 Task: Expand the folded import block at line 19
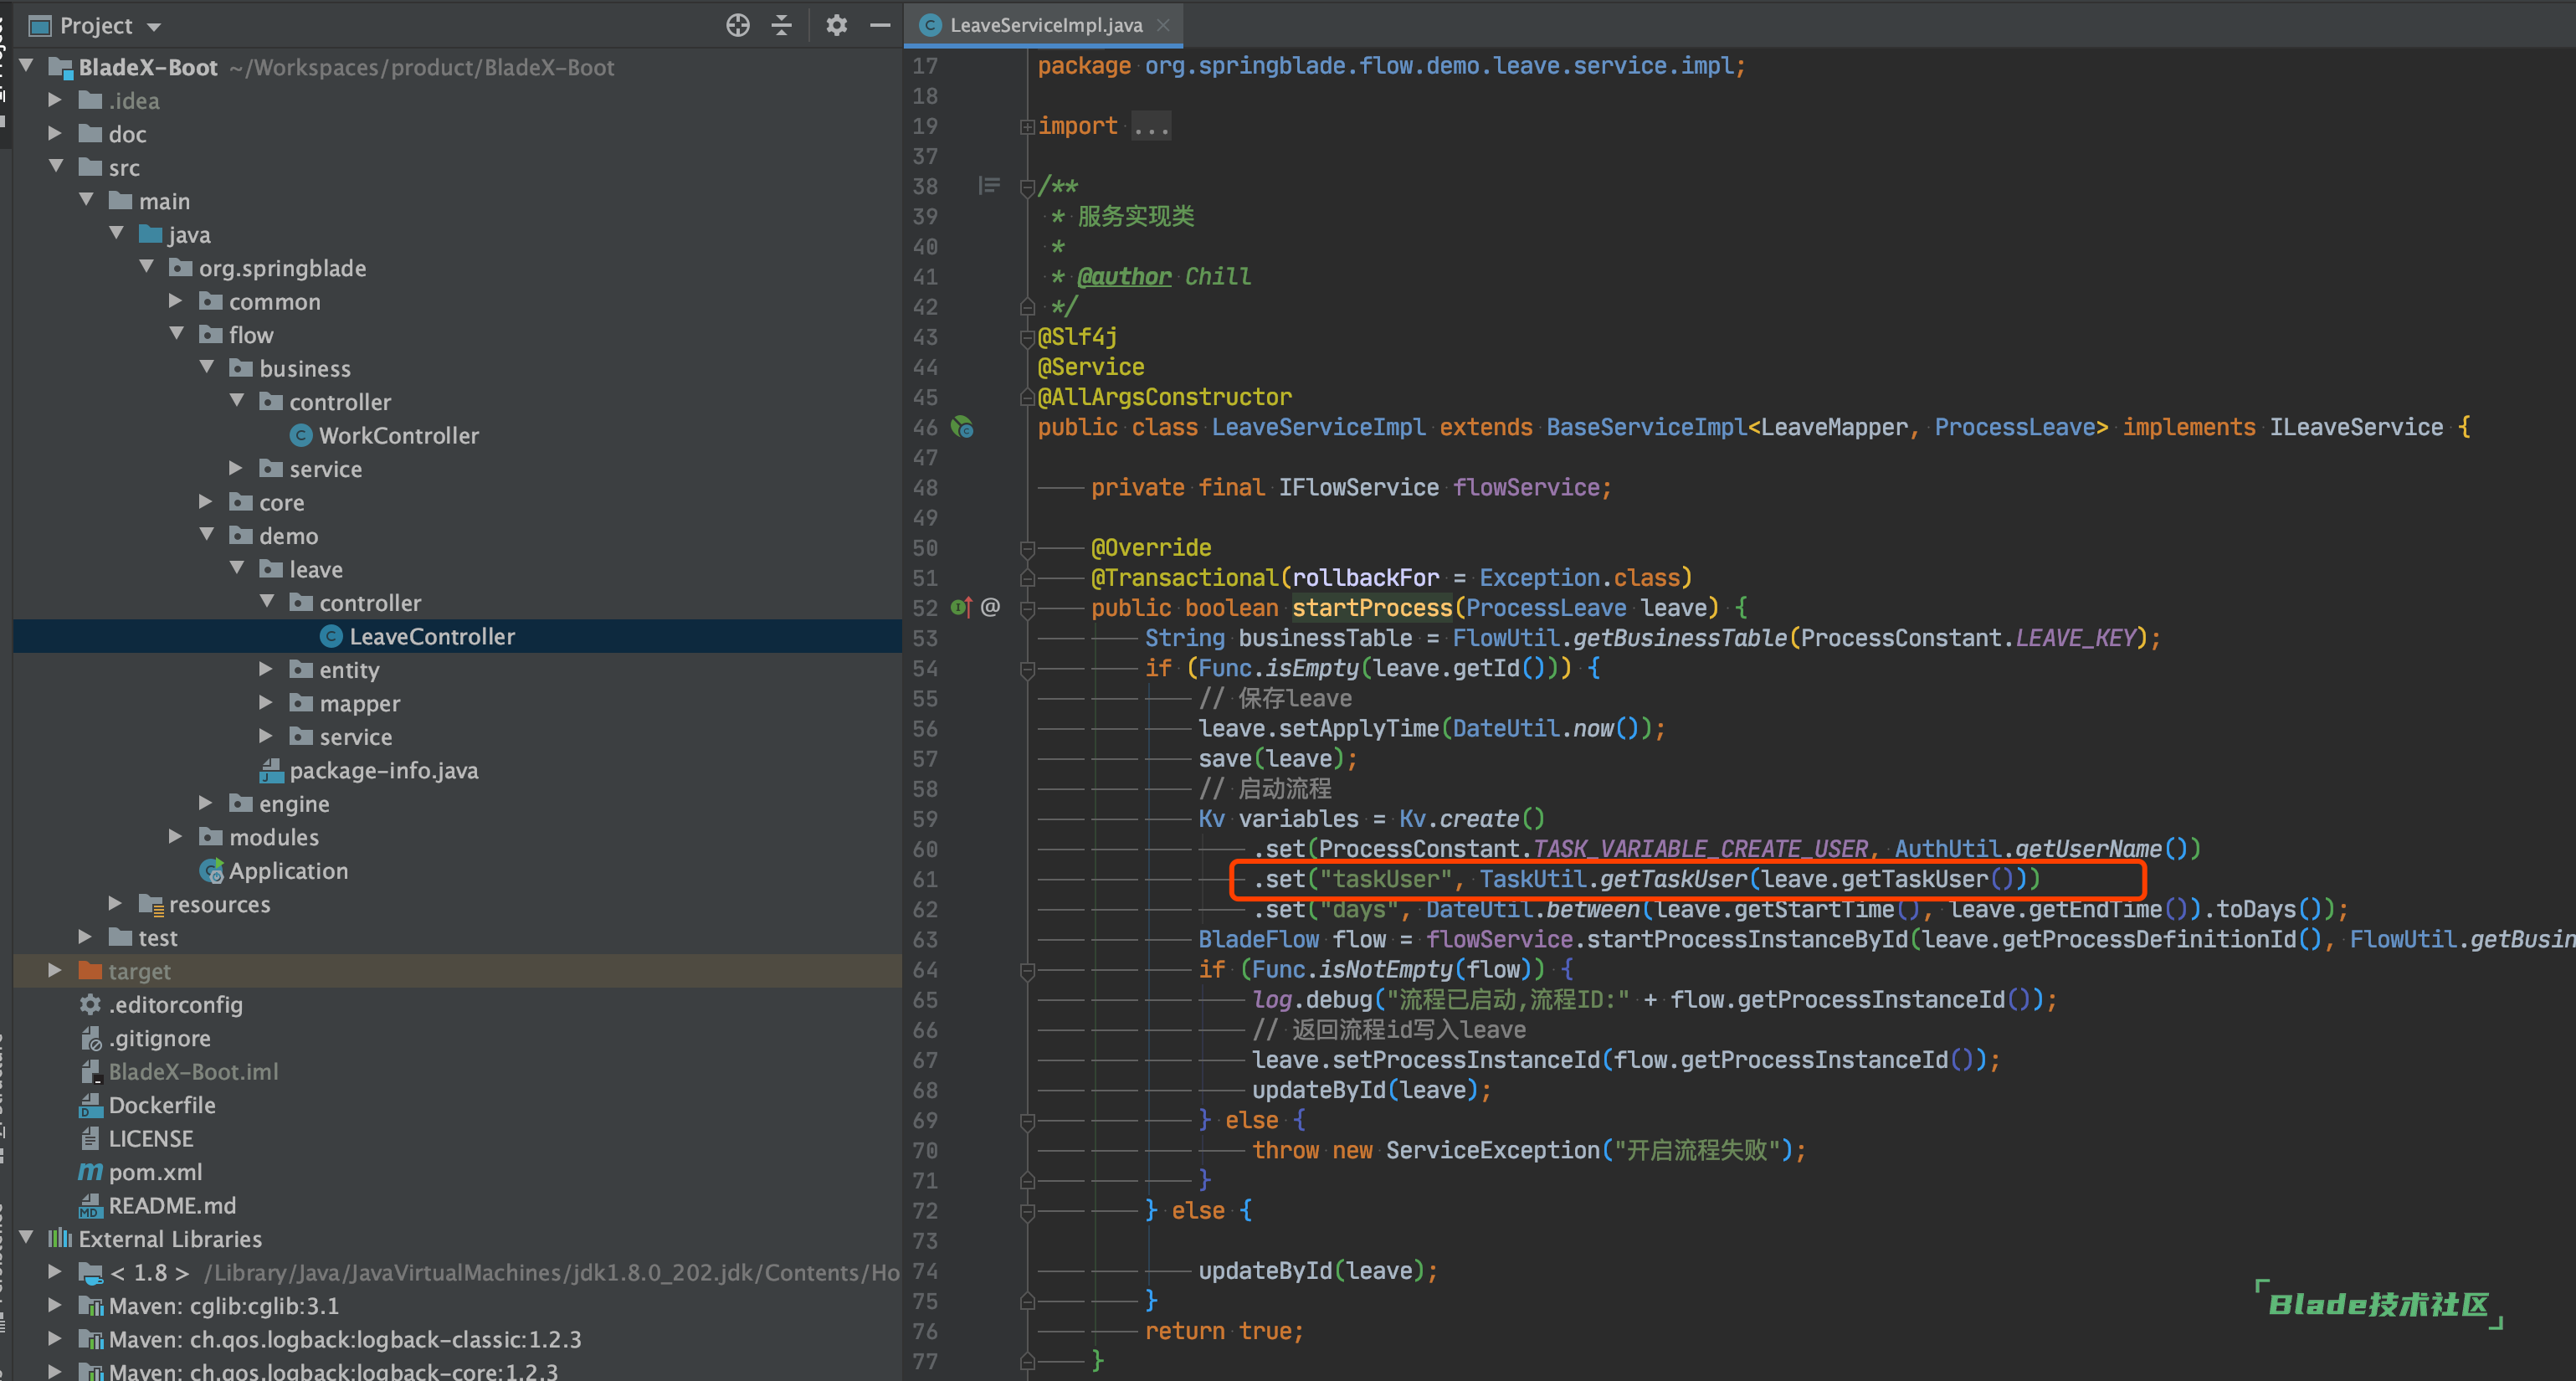(x=1026, y=126)
